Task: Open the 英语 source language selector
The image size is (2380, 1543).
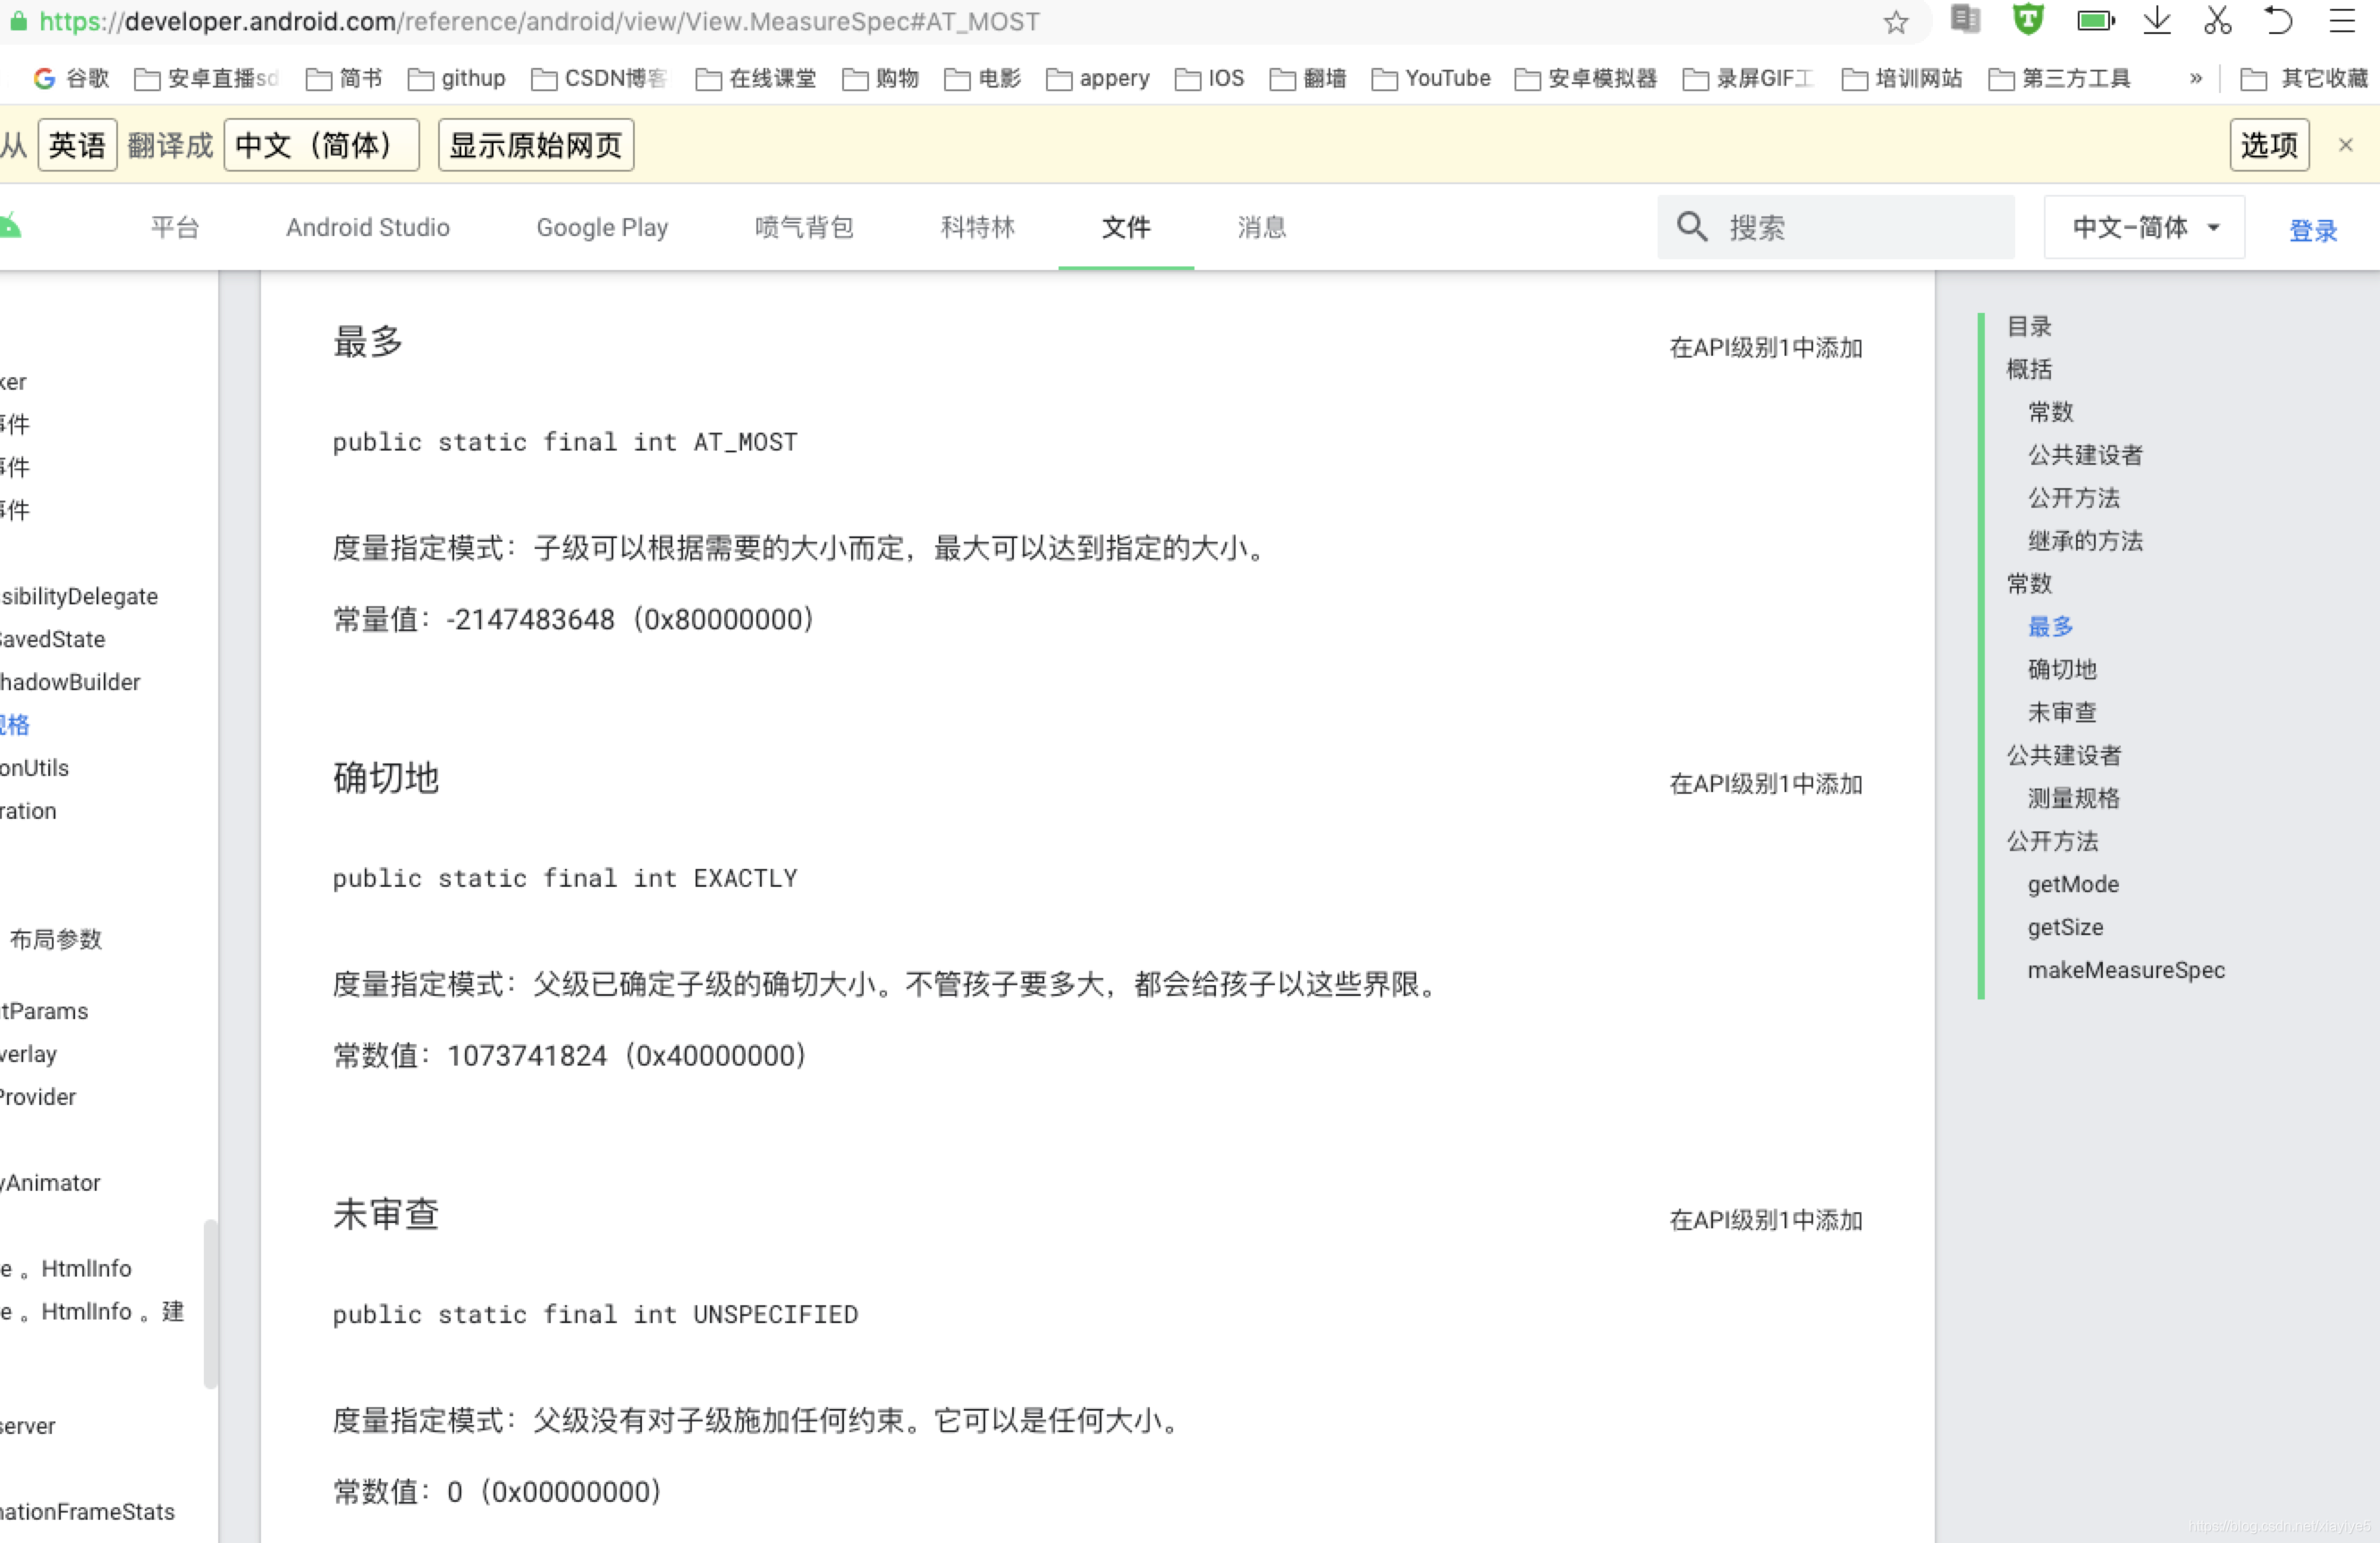Action: tap(77, 145)
